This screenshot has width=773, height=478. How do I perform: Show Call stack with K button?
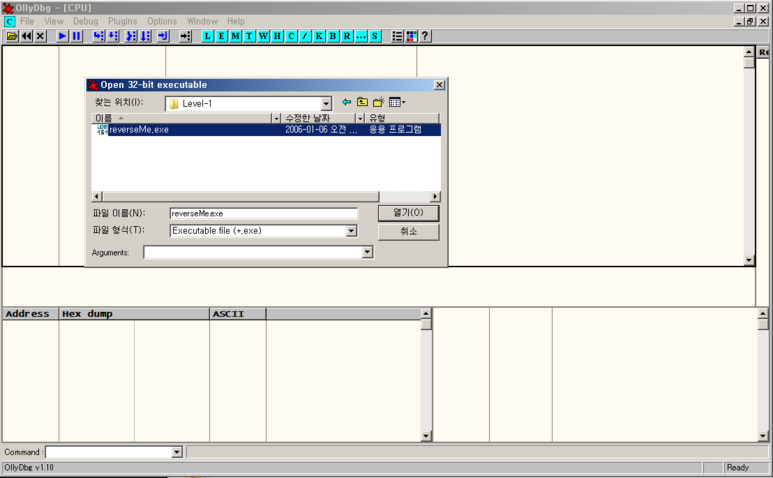(319, 36)
